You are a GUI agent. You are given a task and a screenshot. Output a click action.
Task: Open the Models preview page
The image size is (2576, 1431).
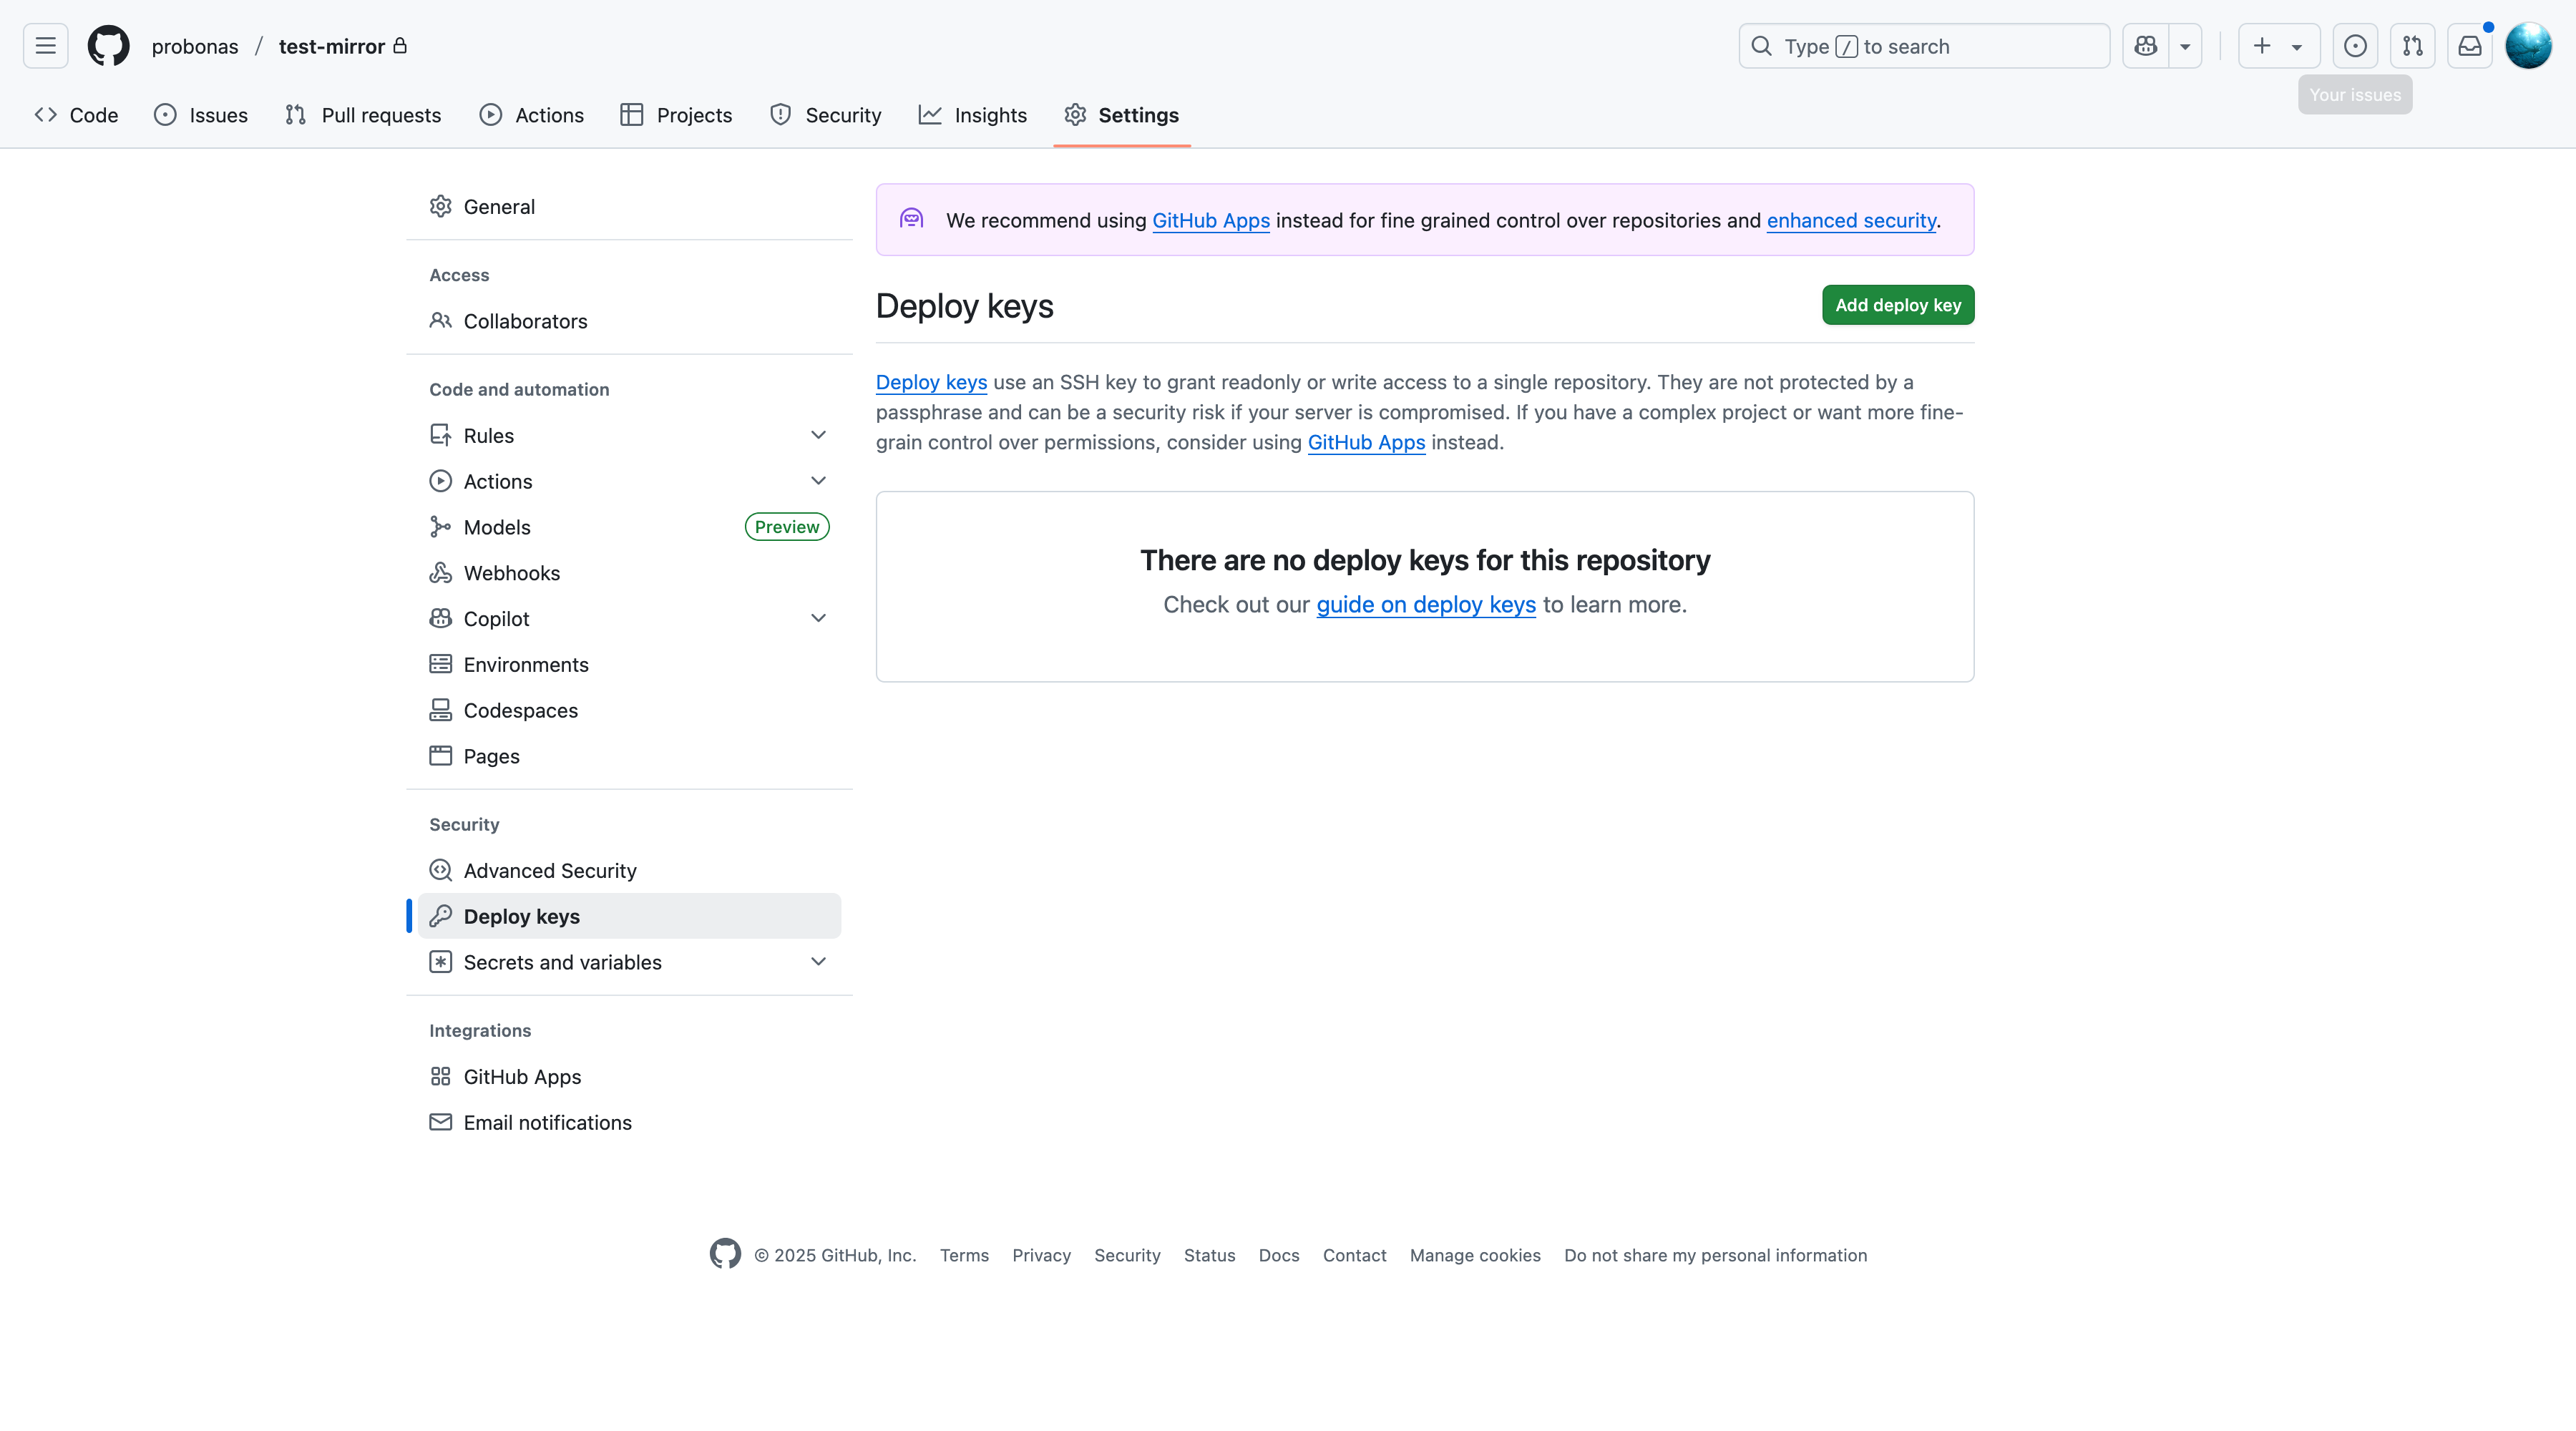[x=497, y=527]
